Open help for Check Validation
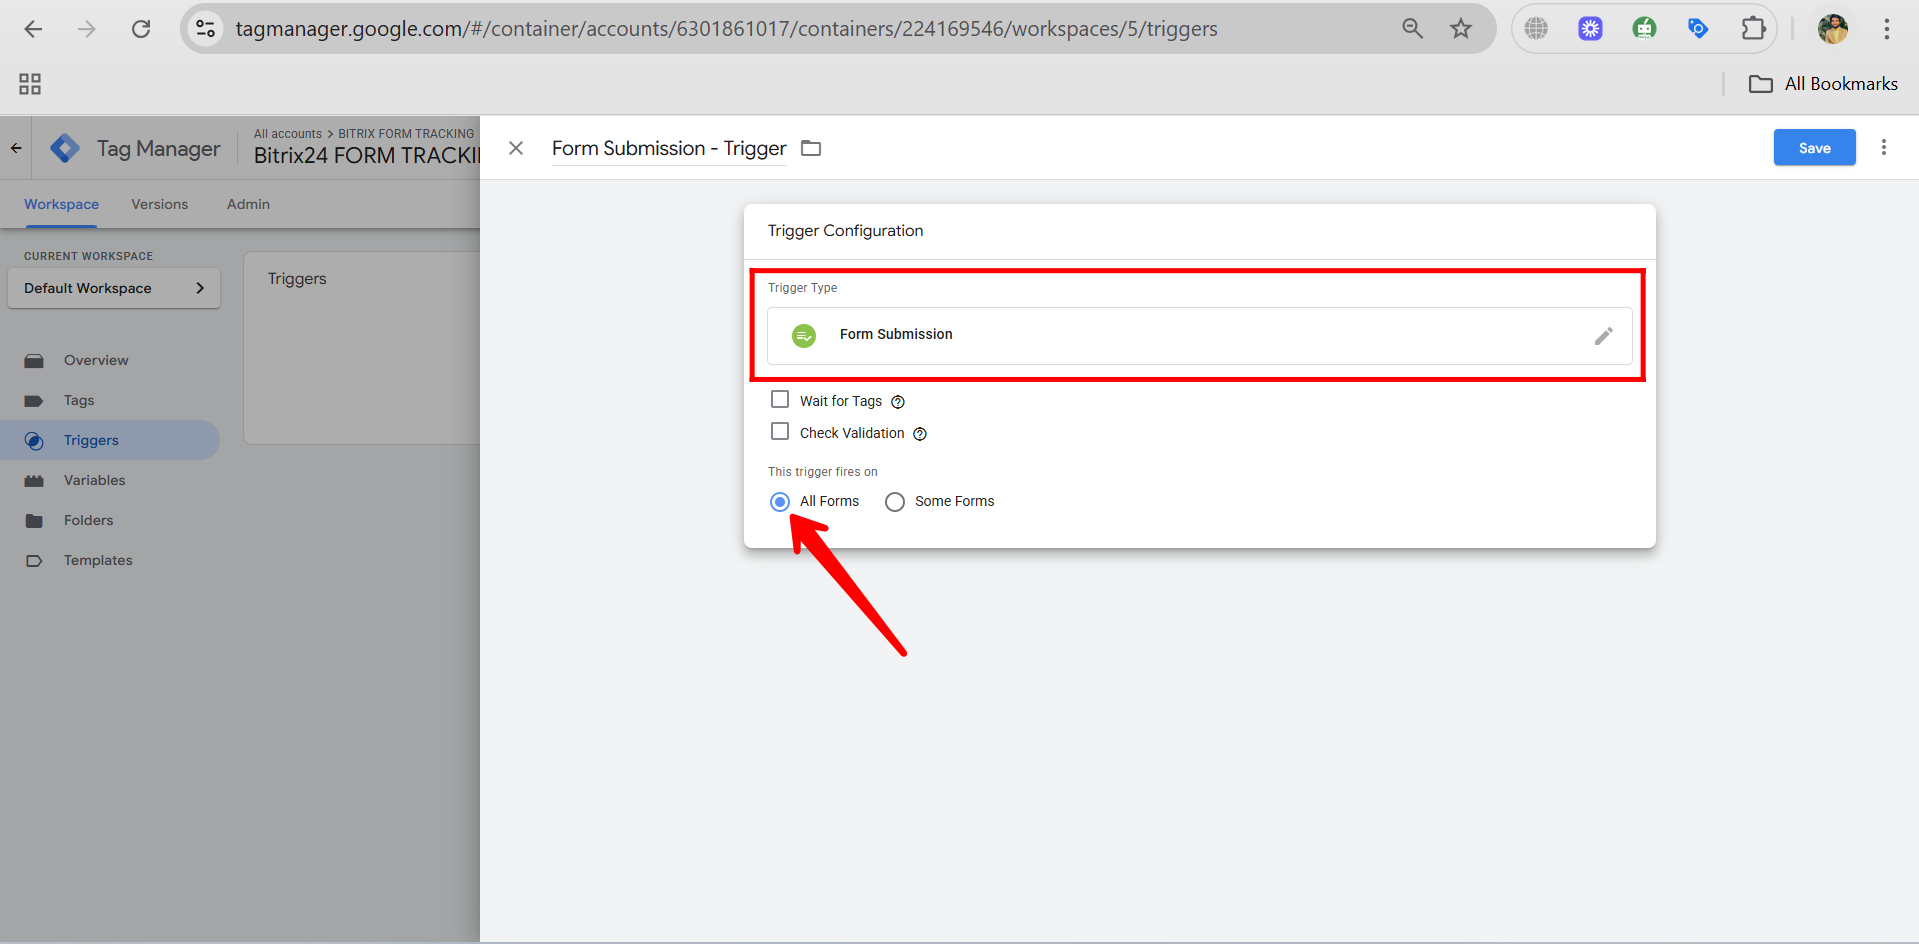This screenshot has width=1919, height=944. click(920, 434)
